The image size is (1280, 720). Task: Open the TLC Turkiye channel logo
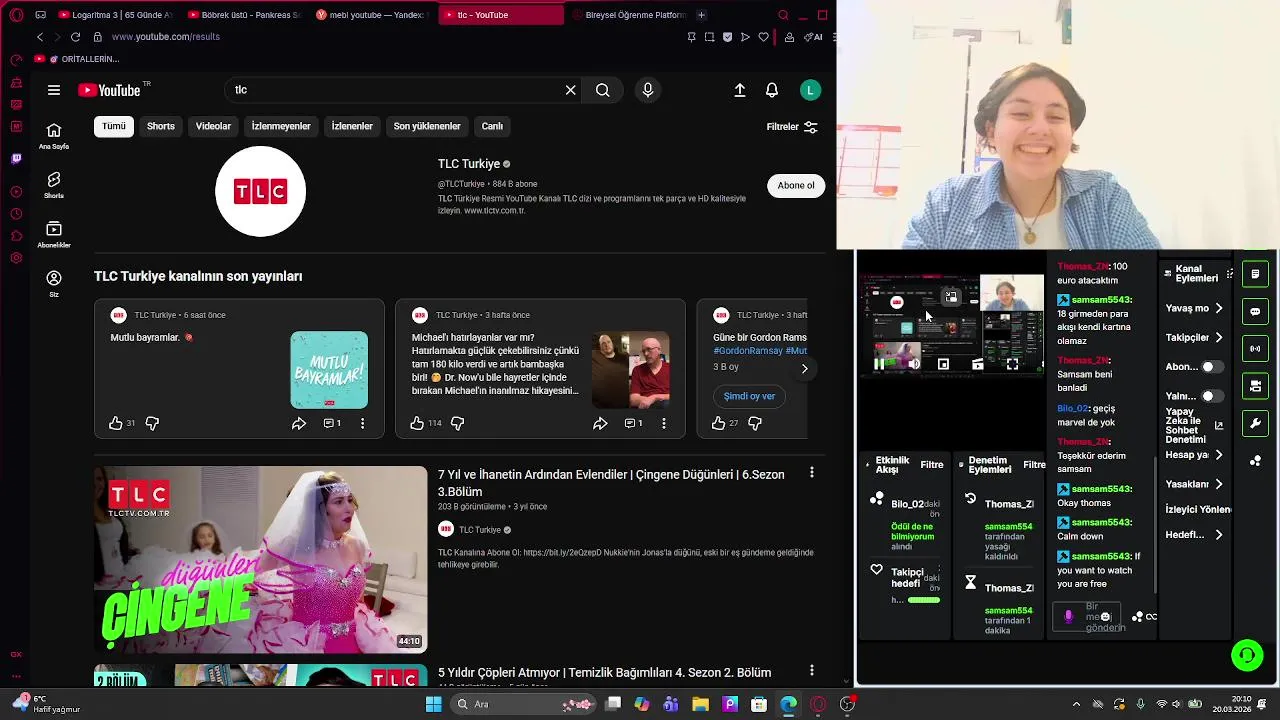(260, 191)
